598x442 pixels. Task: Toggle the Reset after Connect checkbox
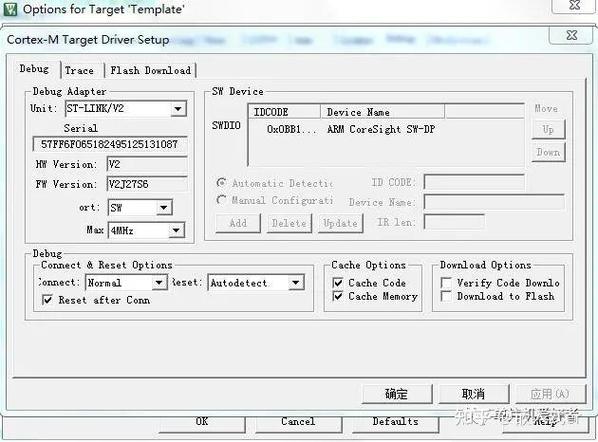click(47, 300)
